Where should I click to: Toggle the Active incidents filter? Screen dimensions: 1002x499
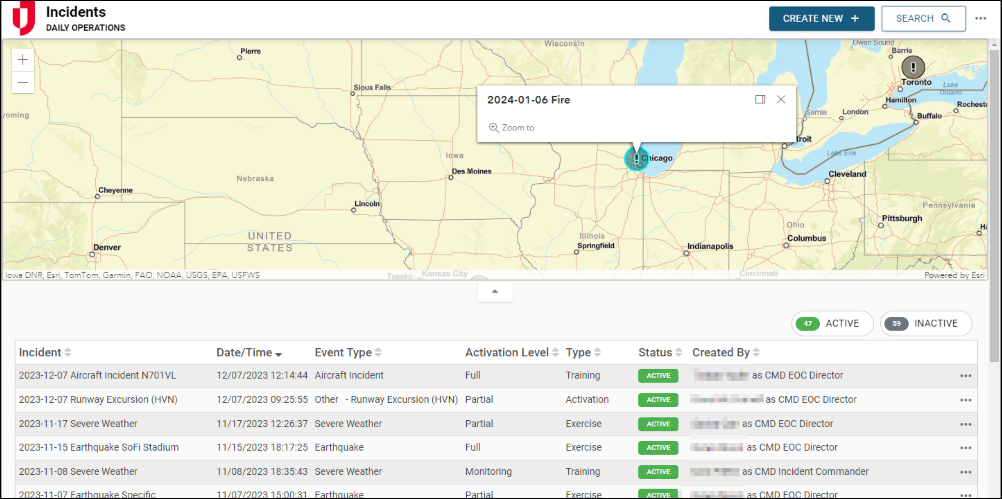[x=832, y=323]
